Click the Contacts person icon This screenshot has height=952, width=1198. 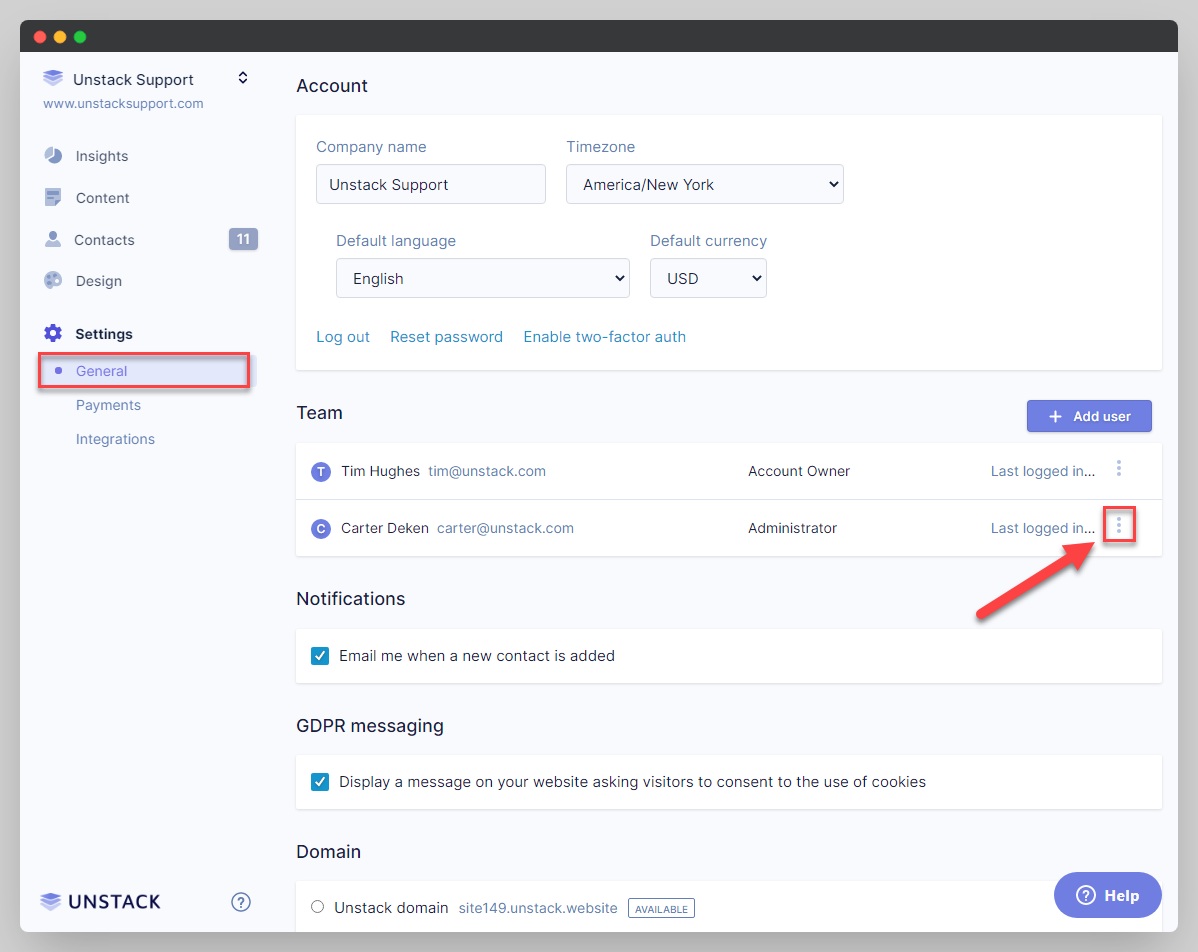coord(53,240)
